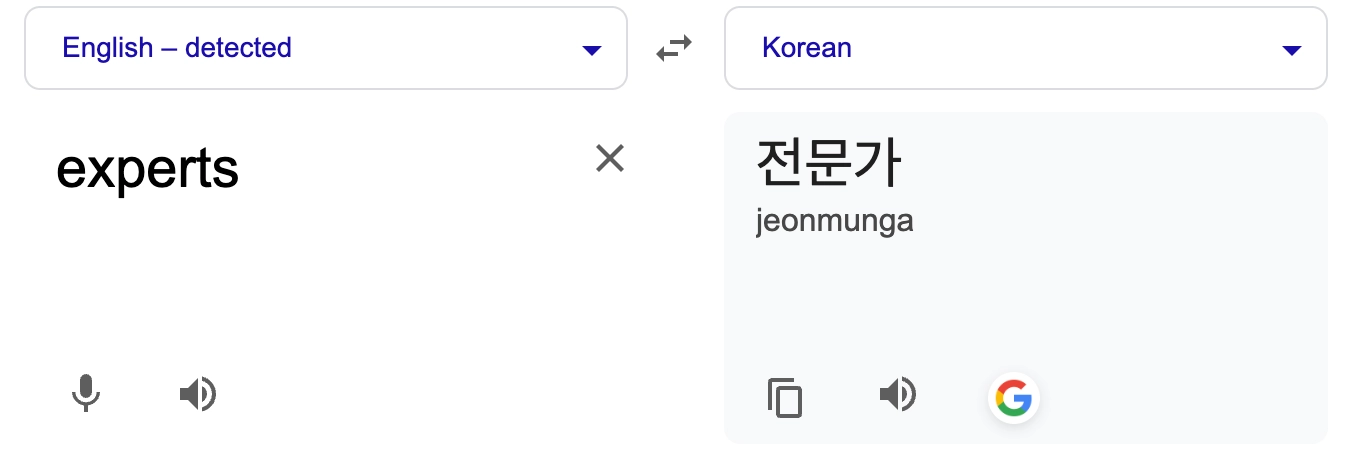Open the "English – detected" source language dropdown
The width and height of the screenshot is (1346, 472).
coord(325,48)
